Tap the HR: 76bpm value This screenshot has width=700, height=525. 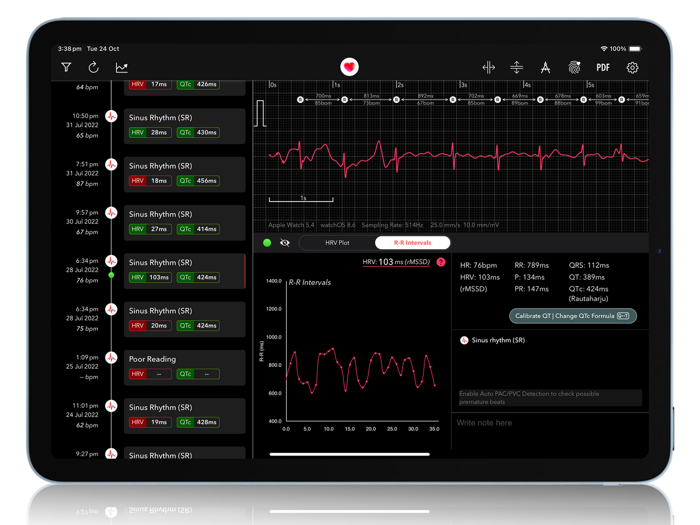pyautogui.click(x=478, y=265)
